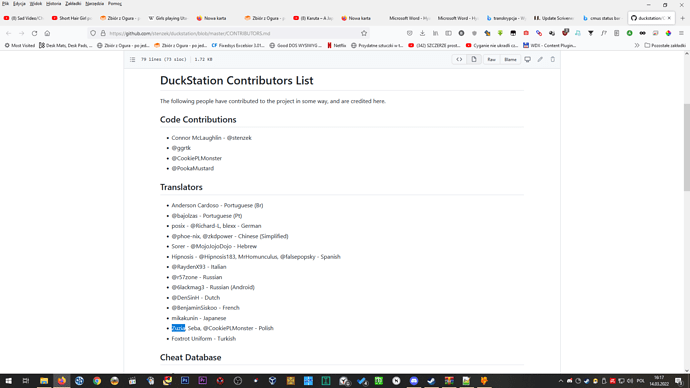Open the Firefox hamburger menu
The height and width of the screenshot is (388, 690).
[x=681, y=33]
